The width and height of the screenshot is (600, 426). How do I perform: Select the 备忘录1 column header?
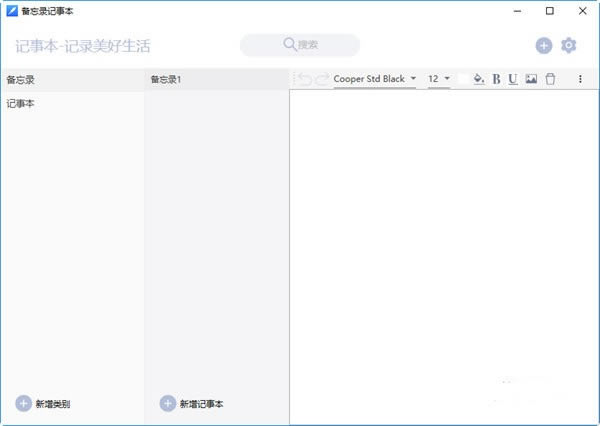166,79
